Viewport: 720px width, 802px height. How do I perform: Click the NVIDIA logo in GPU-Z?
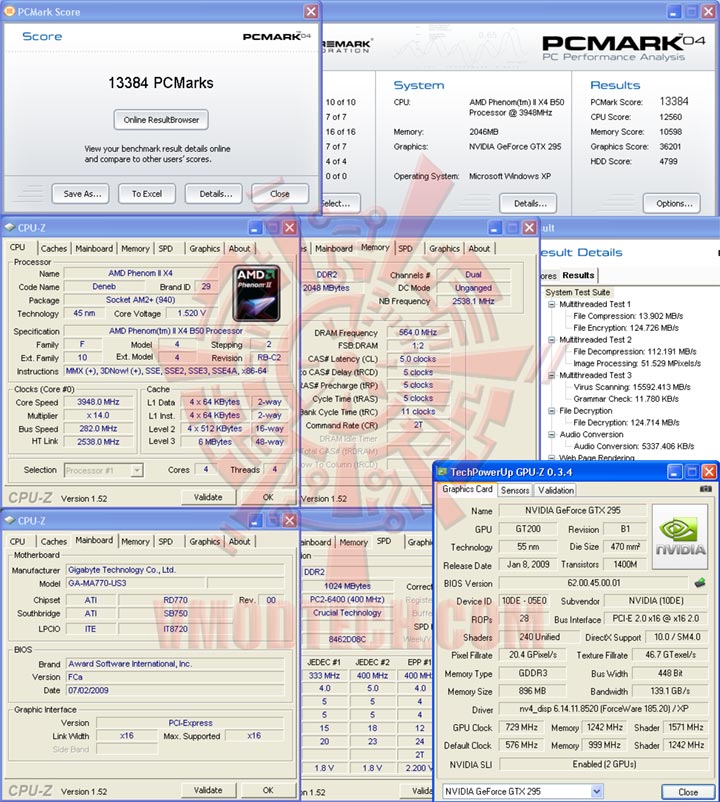(681, 537)
